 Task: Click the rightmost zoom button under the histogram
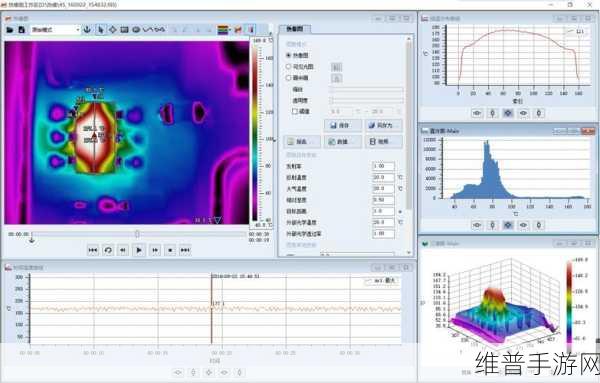tap(539, 225)
